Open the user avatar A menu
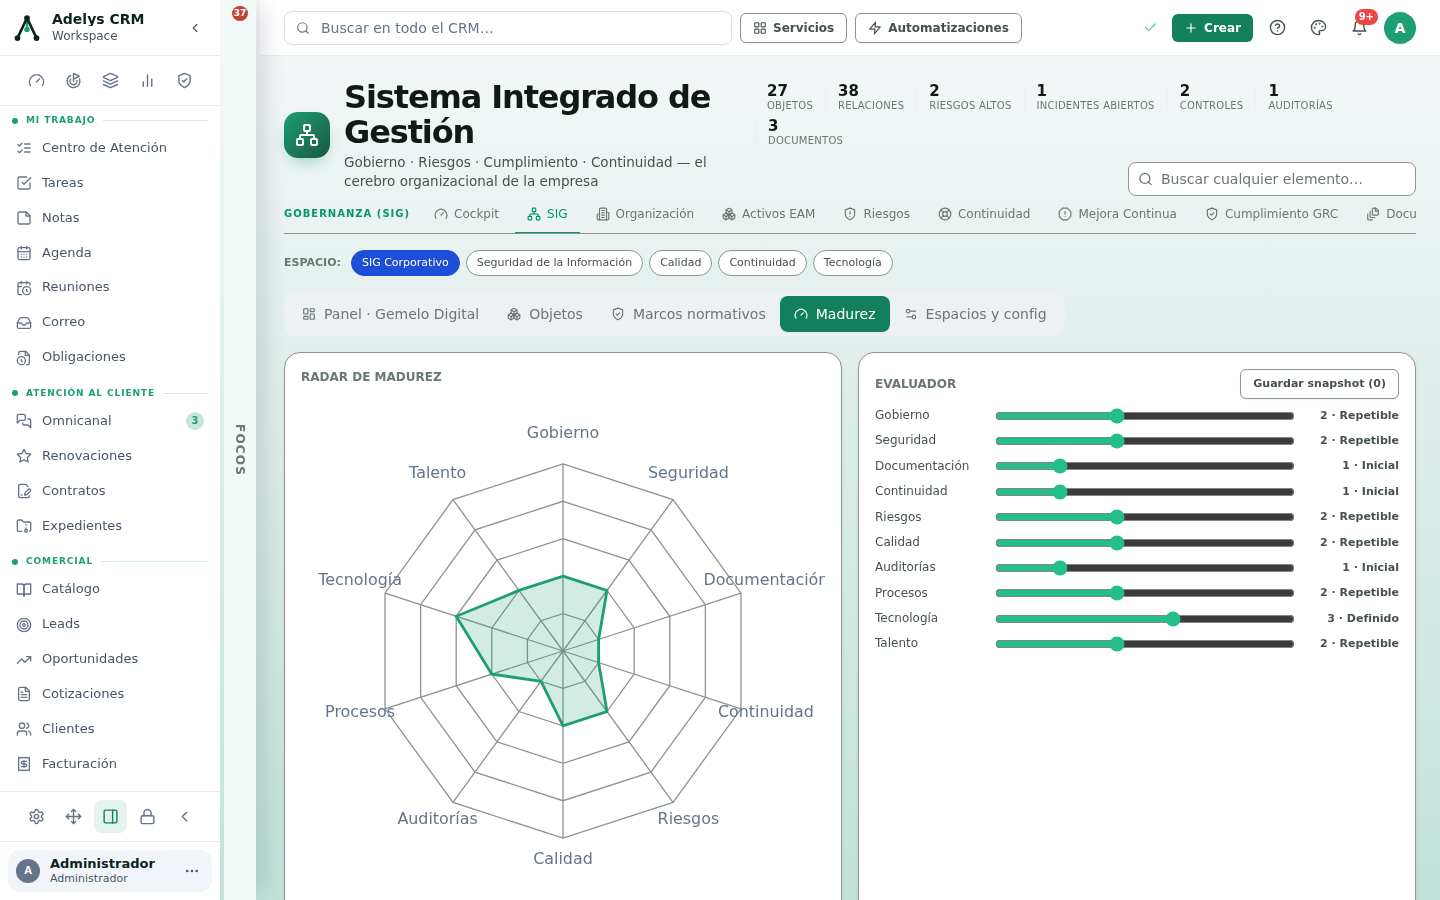 pyautogui.click(x=1400, y=28)
